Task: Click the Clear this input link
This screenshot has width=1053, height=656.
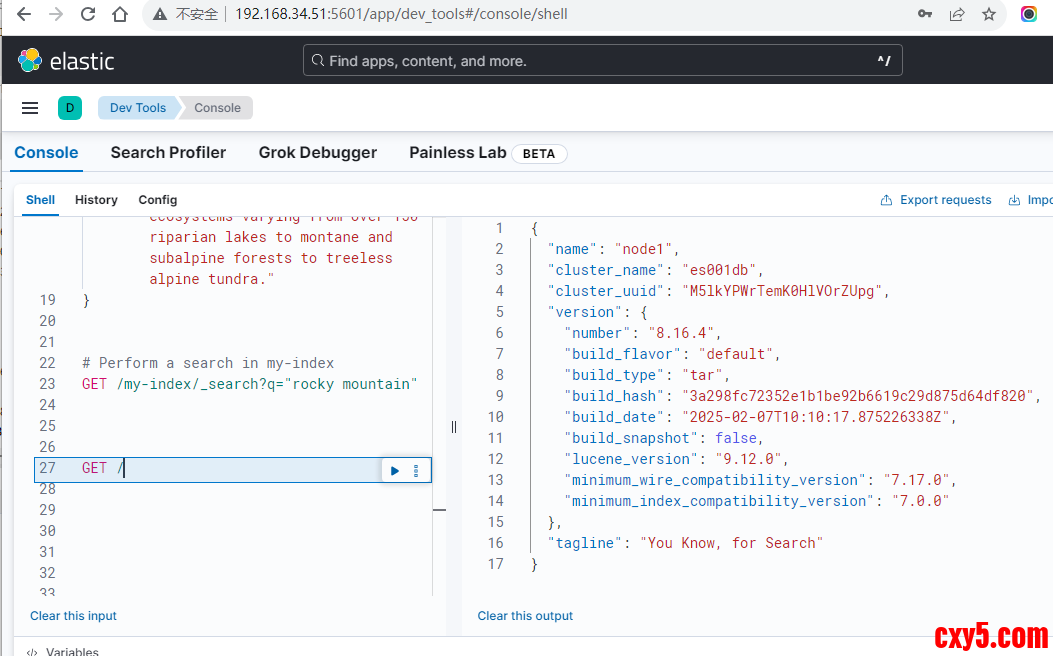Action: point(73,616)
